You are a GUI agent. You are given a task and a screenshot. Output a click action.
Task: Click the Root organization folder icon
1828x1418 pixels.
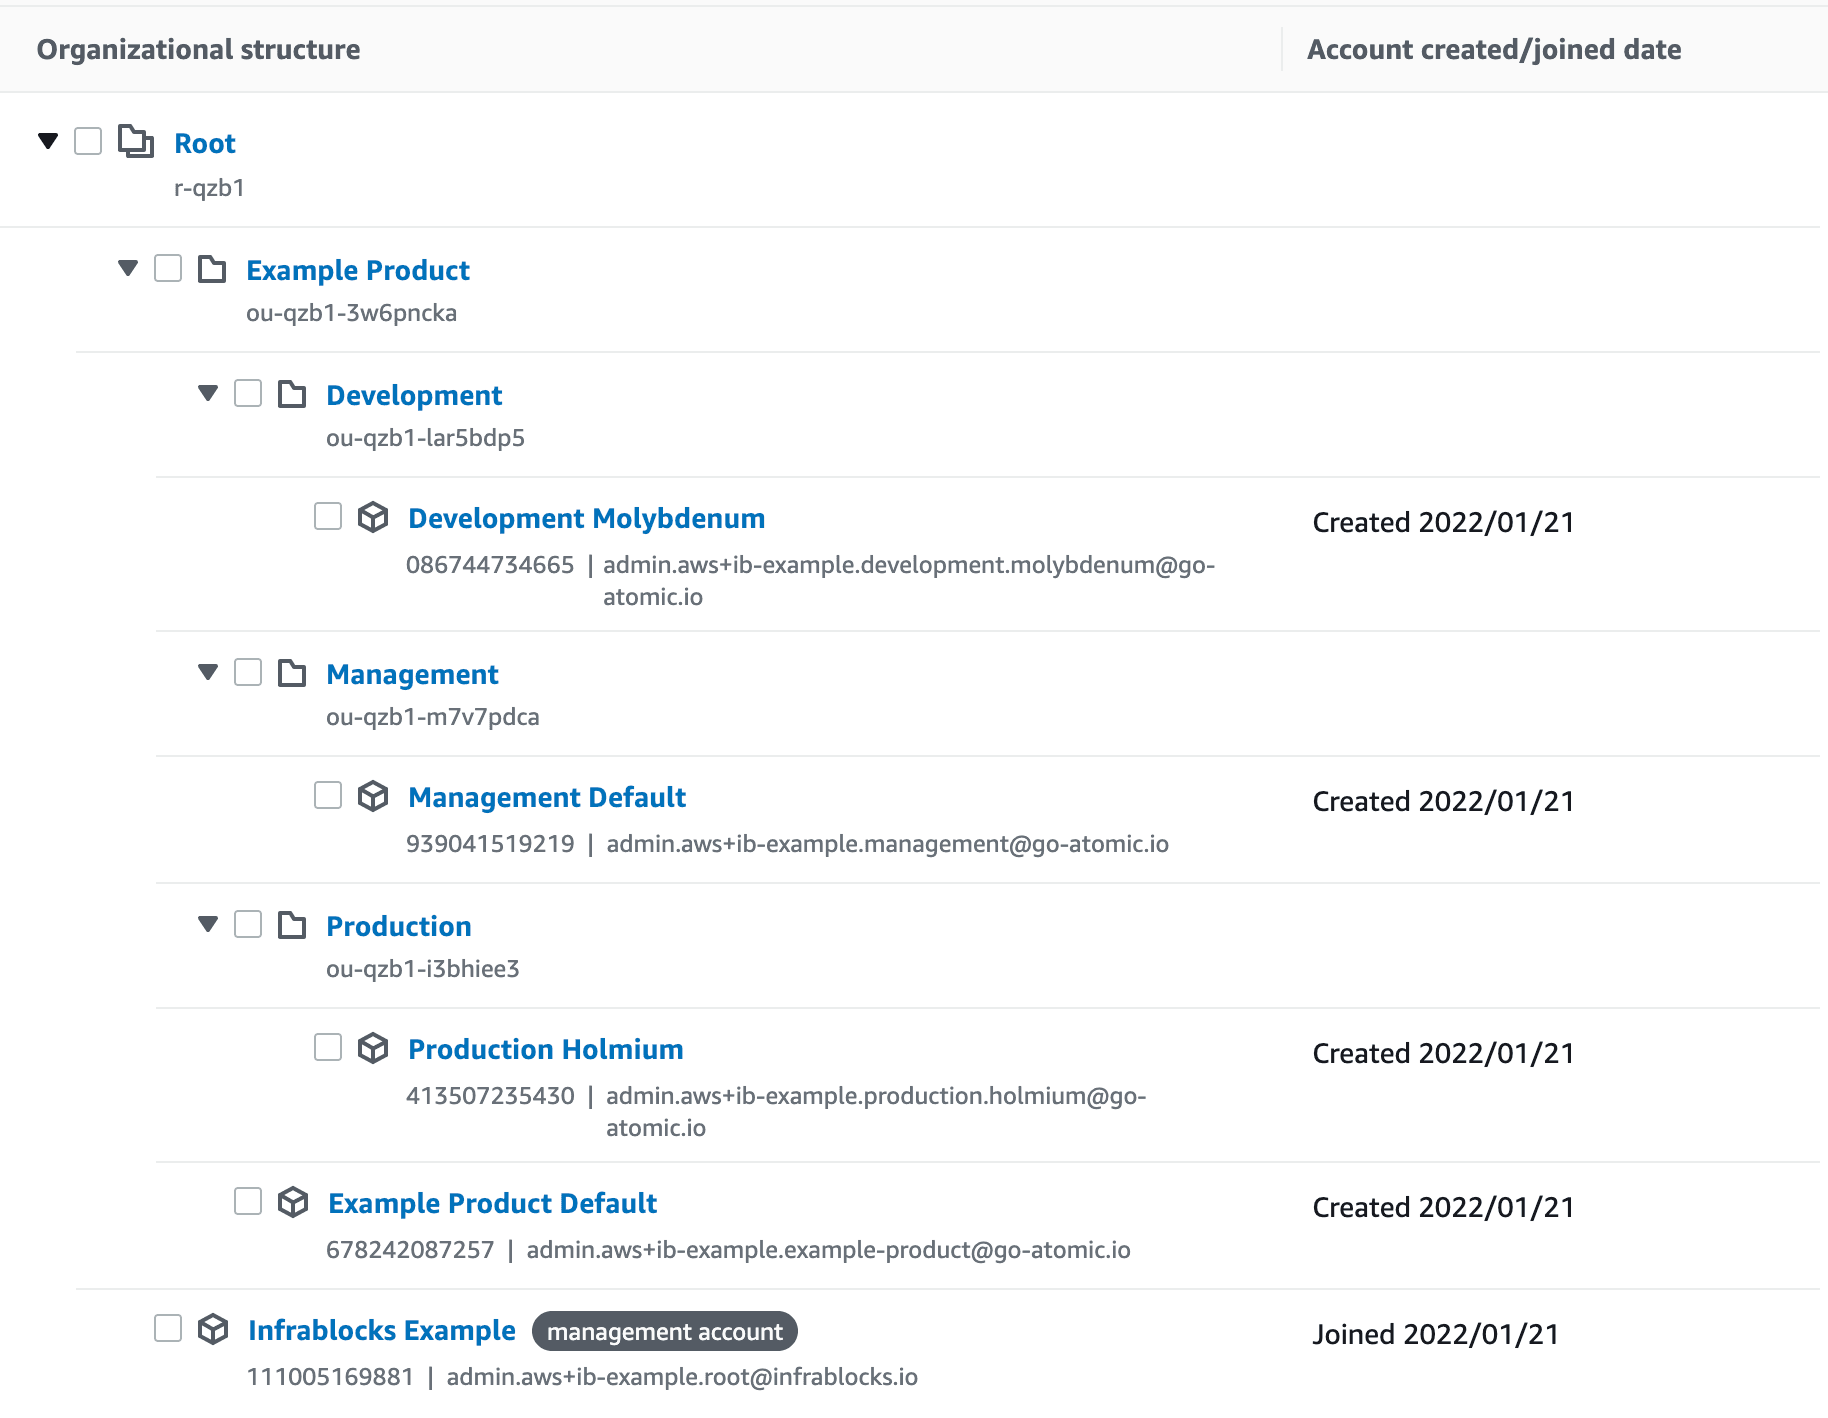pyautogui.click(x=135, y=142)
